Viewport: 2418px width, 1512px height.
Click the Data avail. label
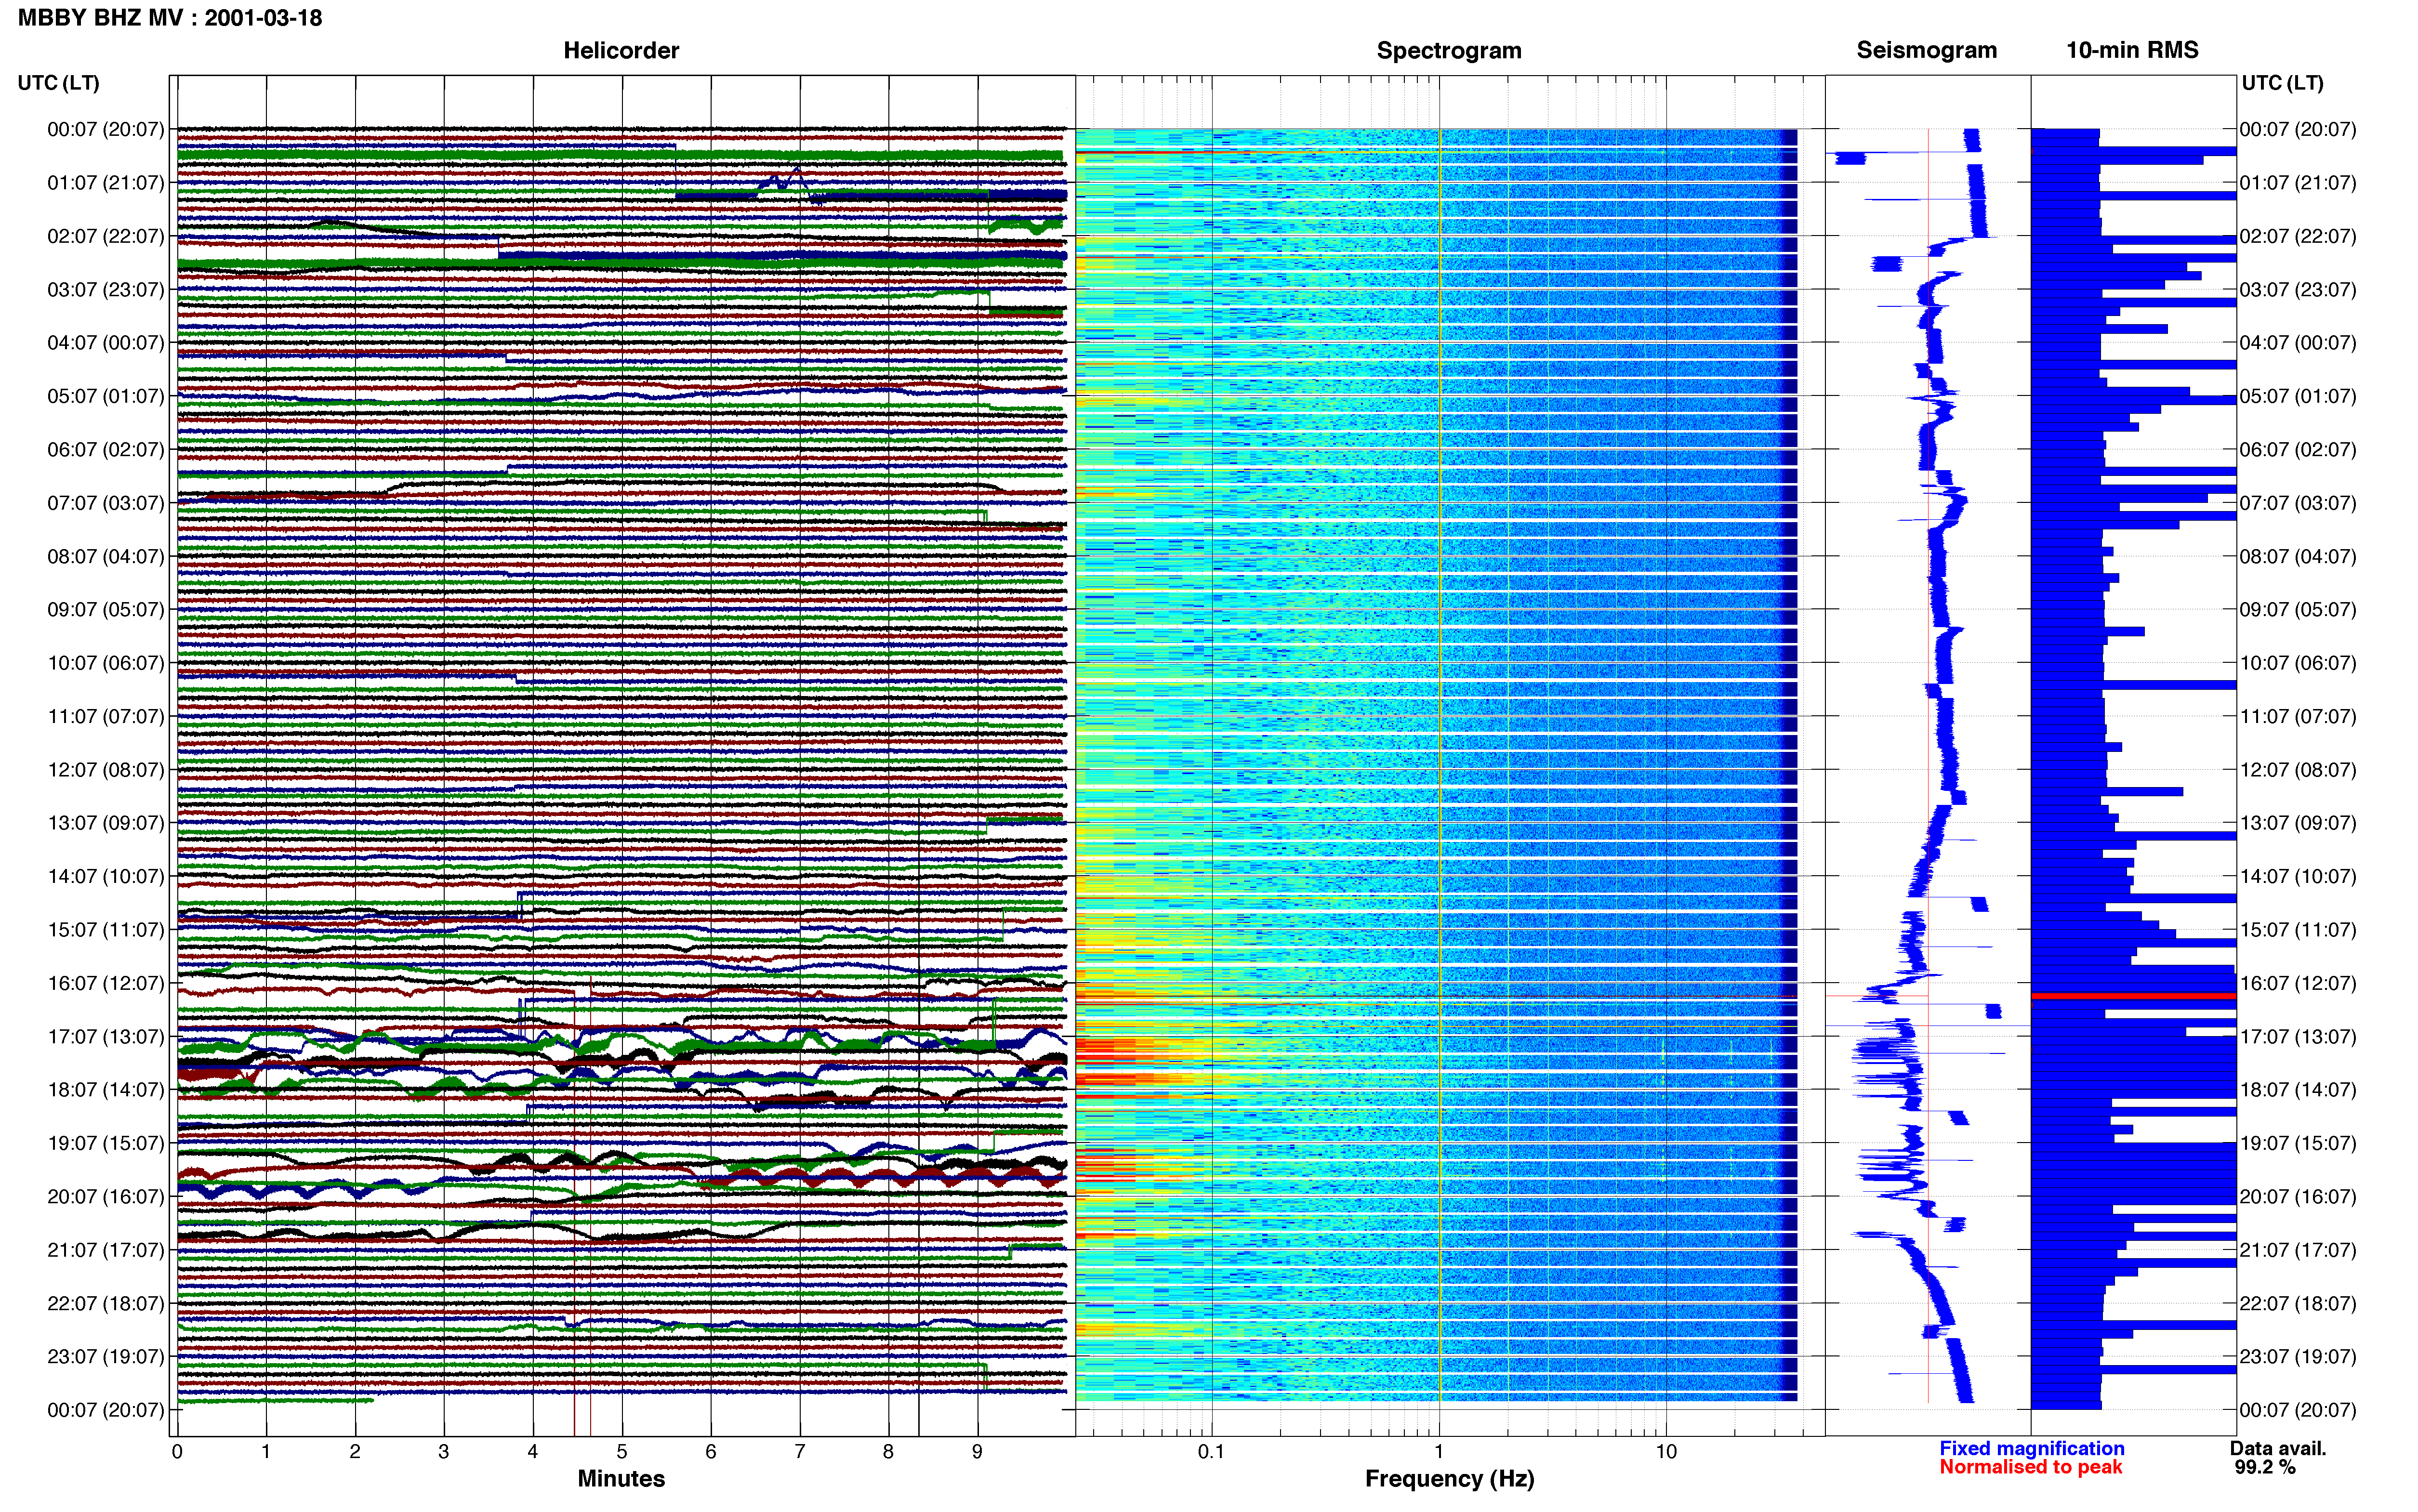pos(2278,1448)
